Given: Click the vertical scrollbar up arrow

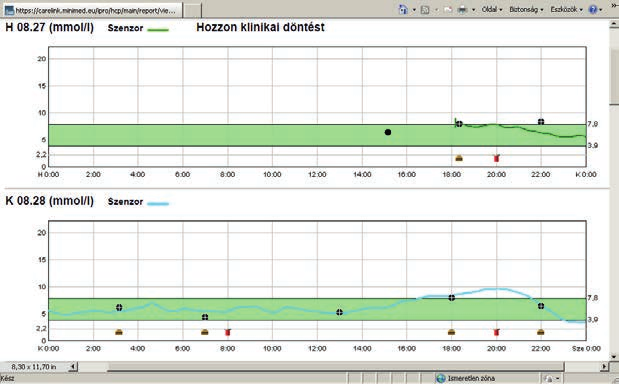Looking at the screenshot, I should click(x=614, y=25).
